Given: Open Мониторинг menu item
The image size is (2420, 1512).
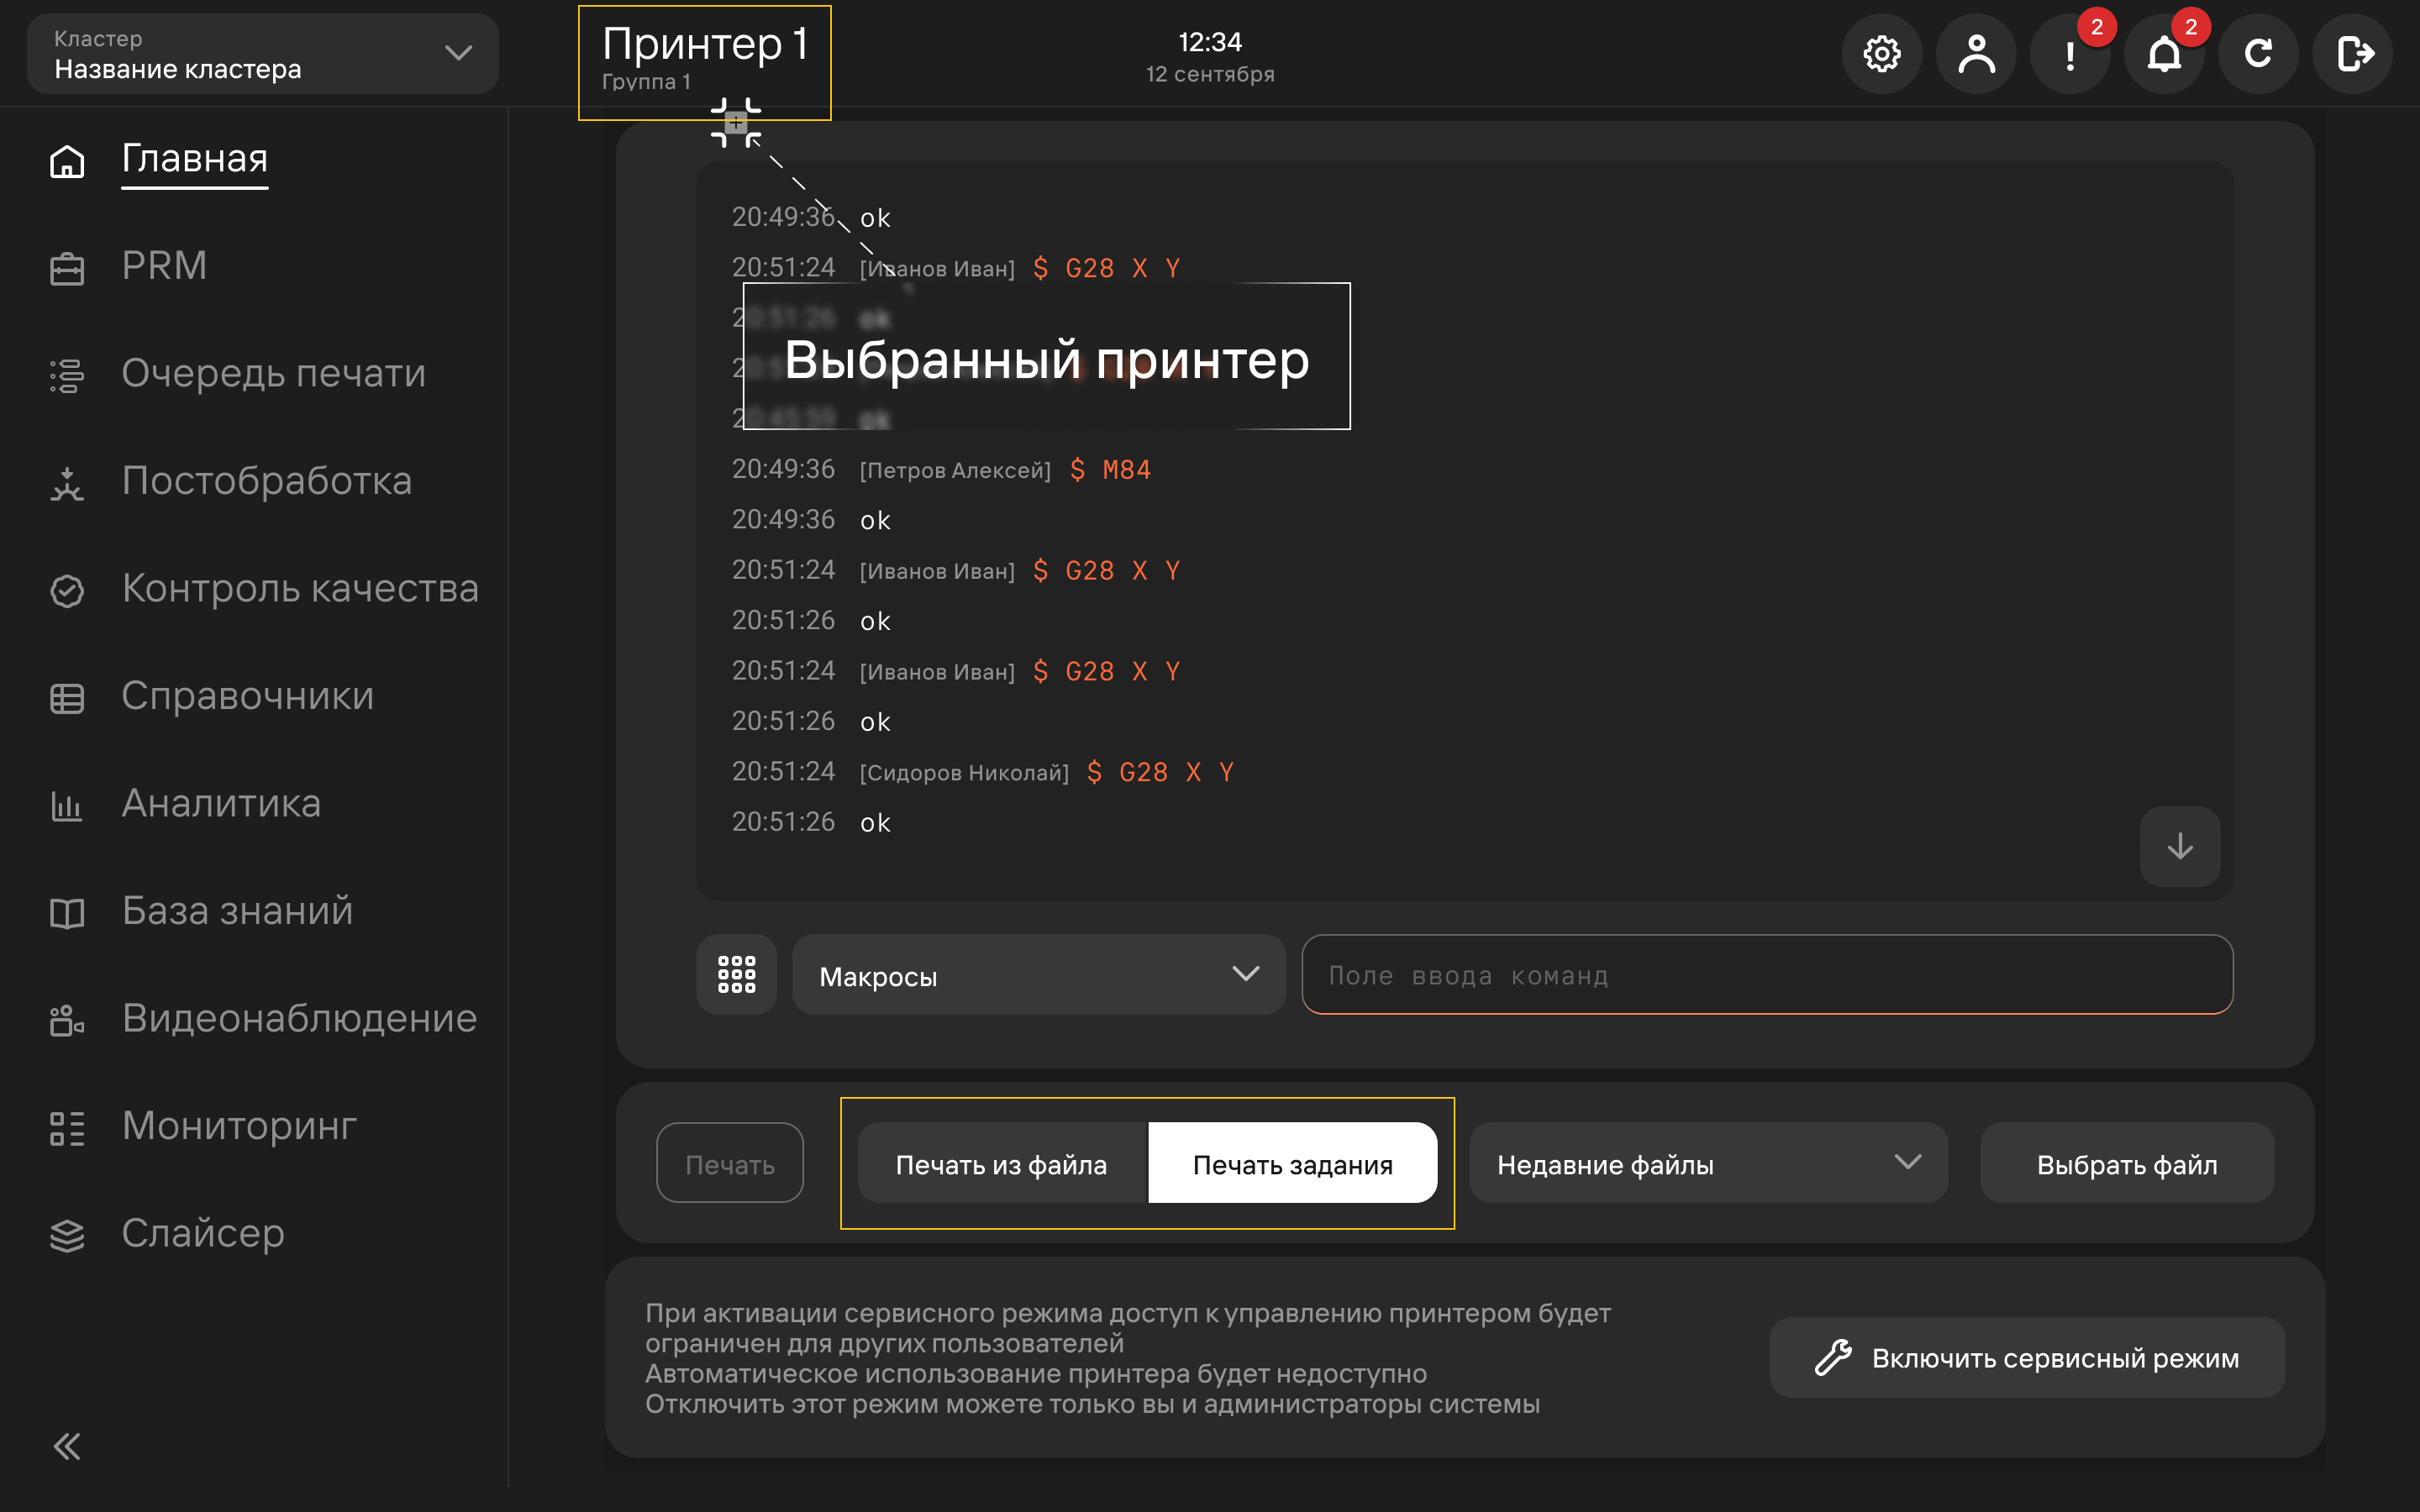Looking at the screenshot, I should pyautogui.click(x=239, y=1126).
